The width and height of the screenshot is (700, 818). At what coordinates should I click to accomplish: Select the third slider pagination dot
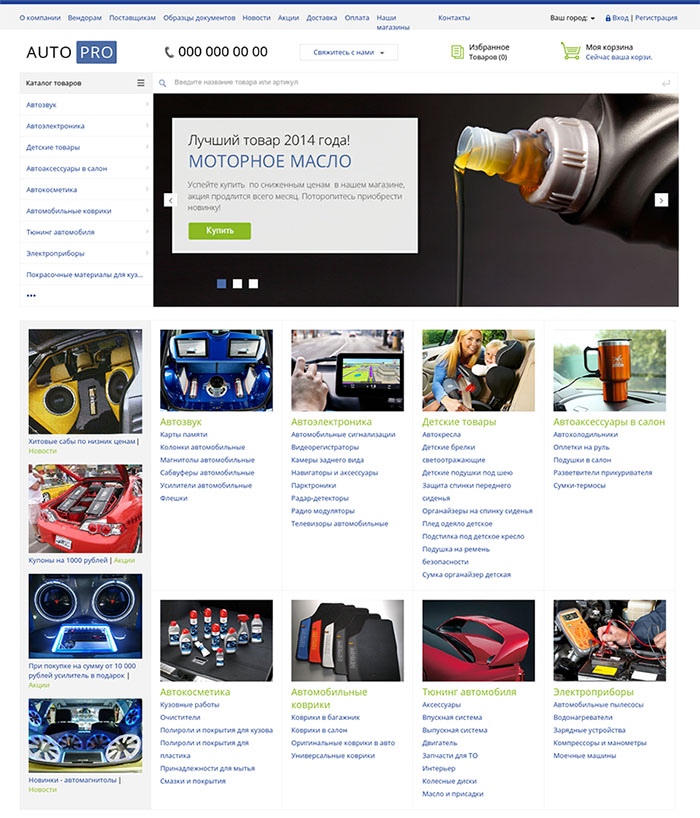point(253,284)
